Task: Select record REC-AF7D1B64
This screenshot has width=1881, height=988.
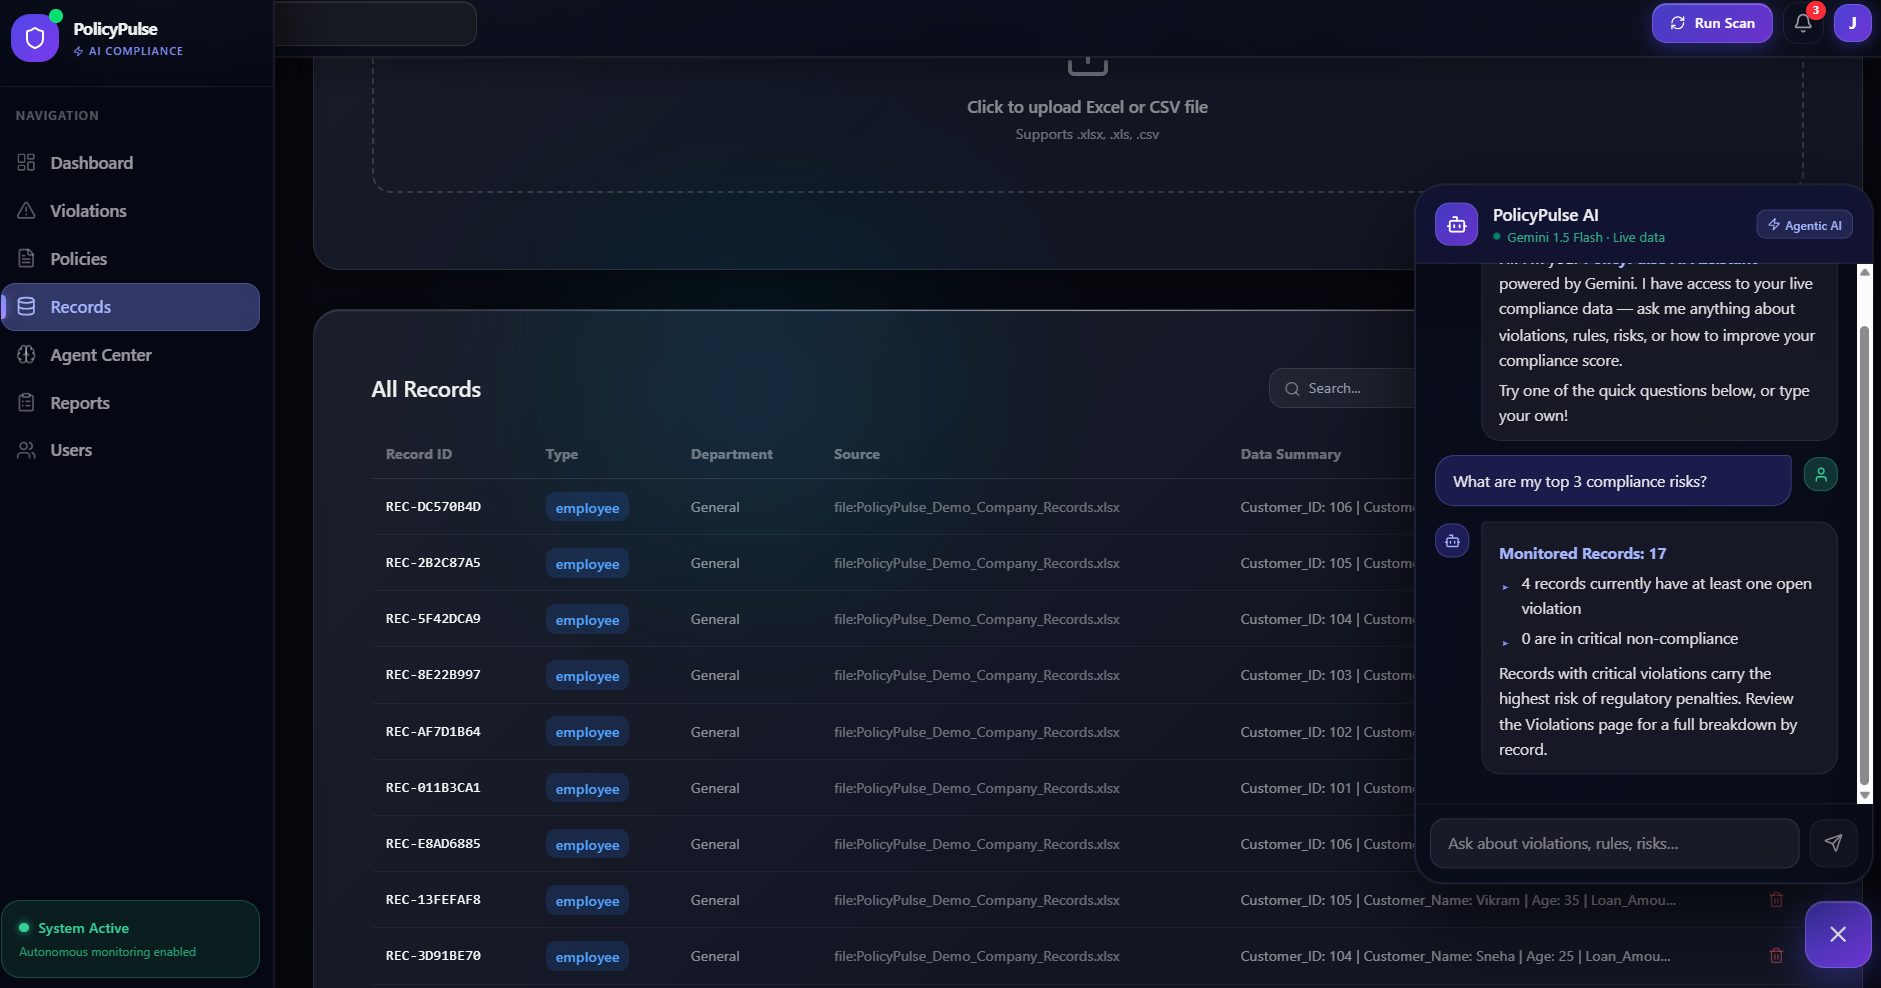Action: click(x=433, y=732)
